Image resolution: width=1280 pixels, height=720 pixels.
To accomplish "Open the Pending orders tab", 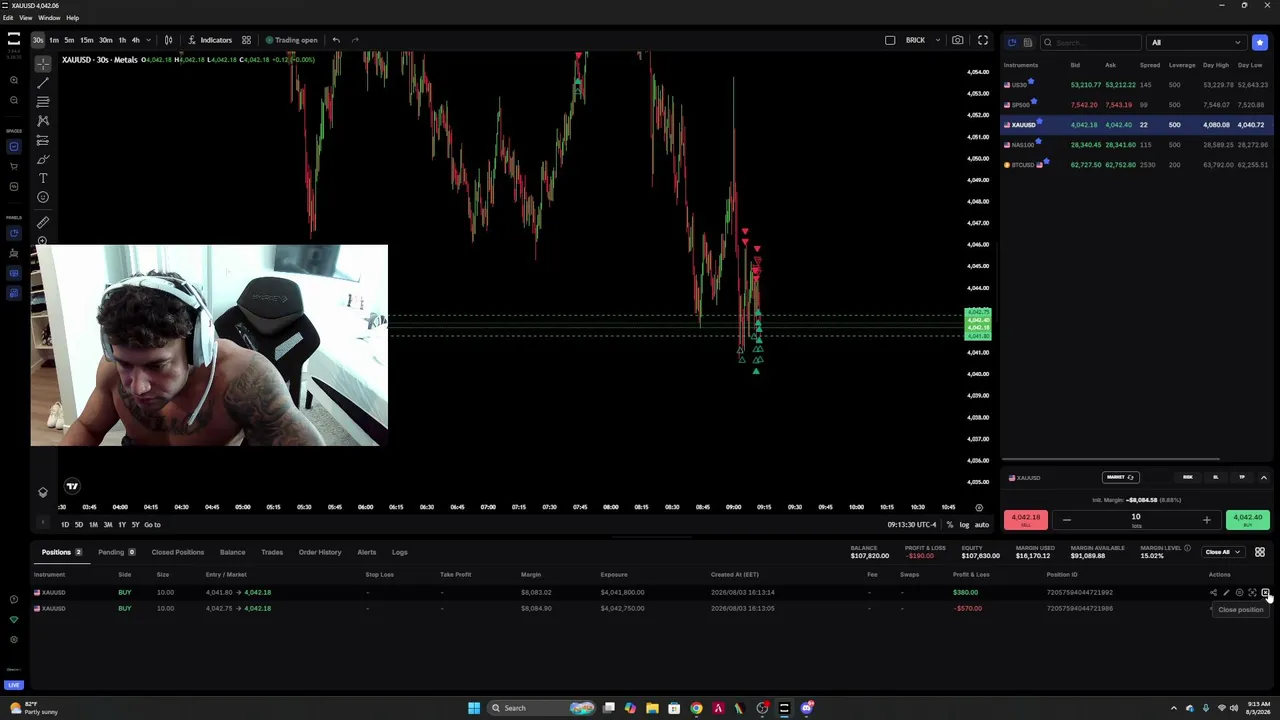I will pyautogui.click(x=116, y=552).
